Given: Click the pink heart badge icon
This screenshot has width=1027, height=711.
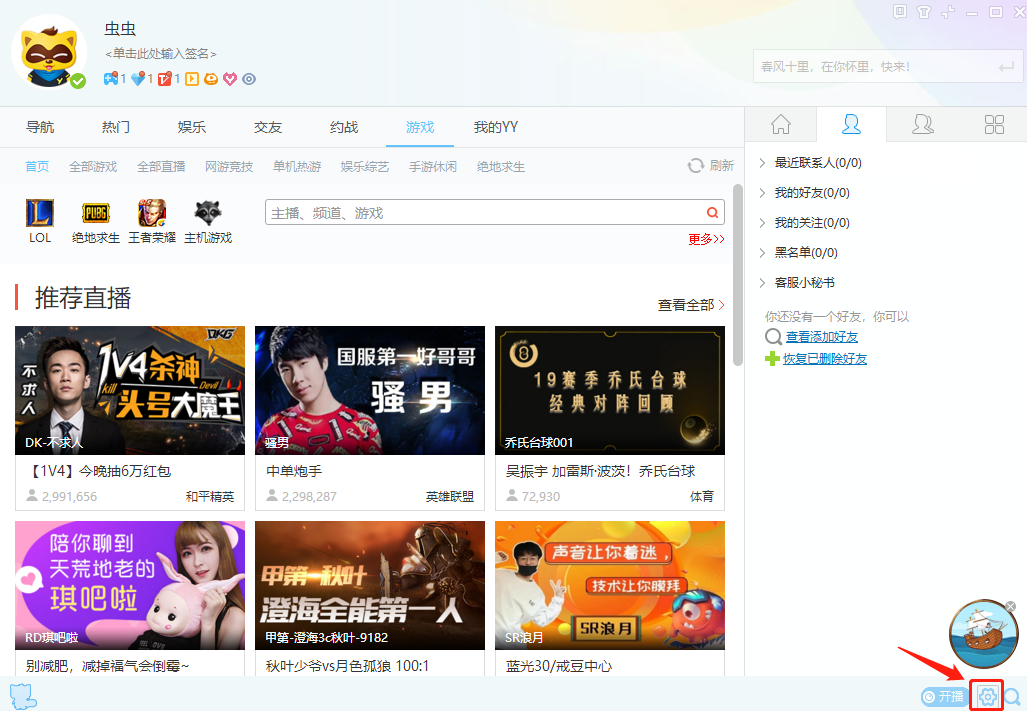Looking at the screenshot, I should [x=230, y=79].
